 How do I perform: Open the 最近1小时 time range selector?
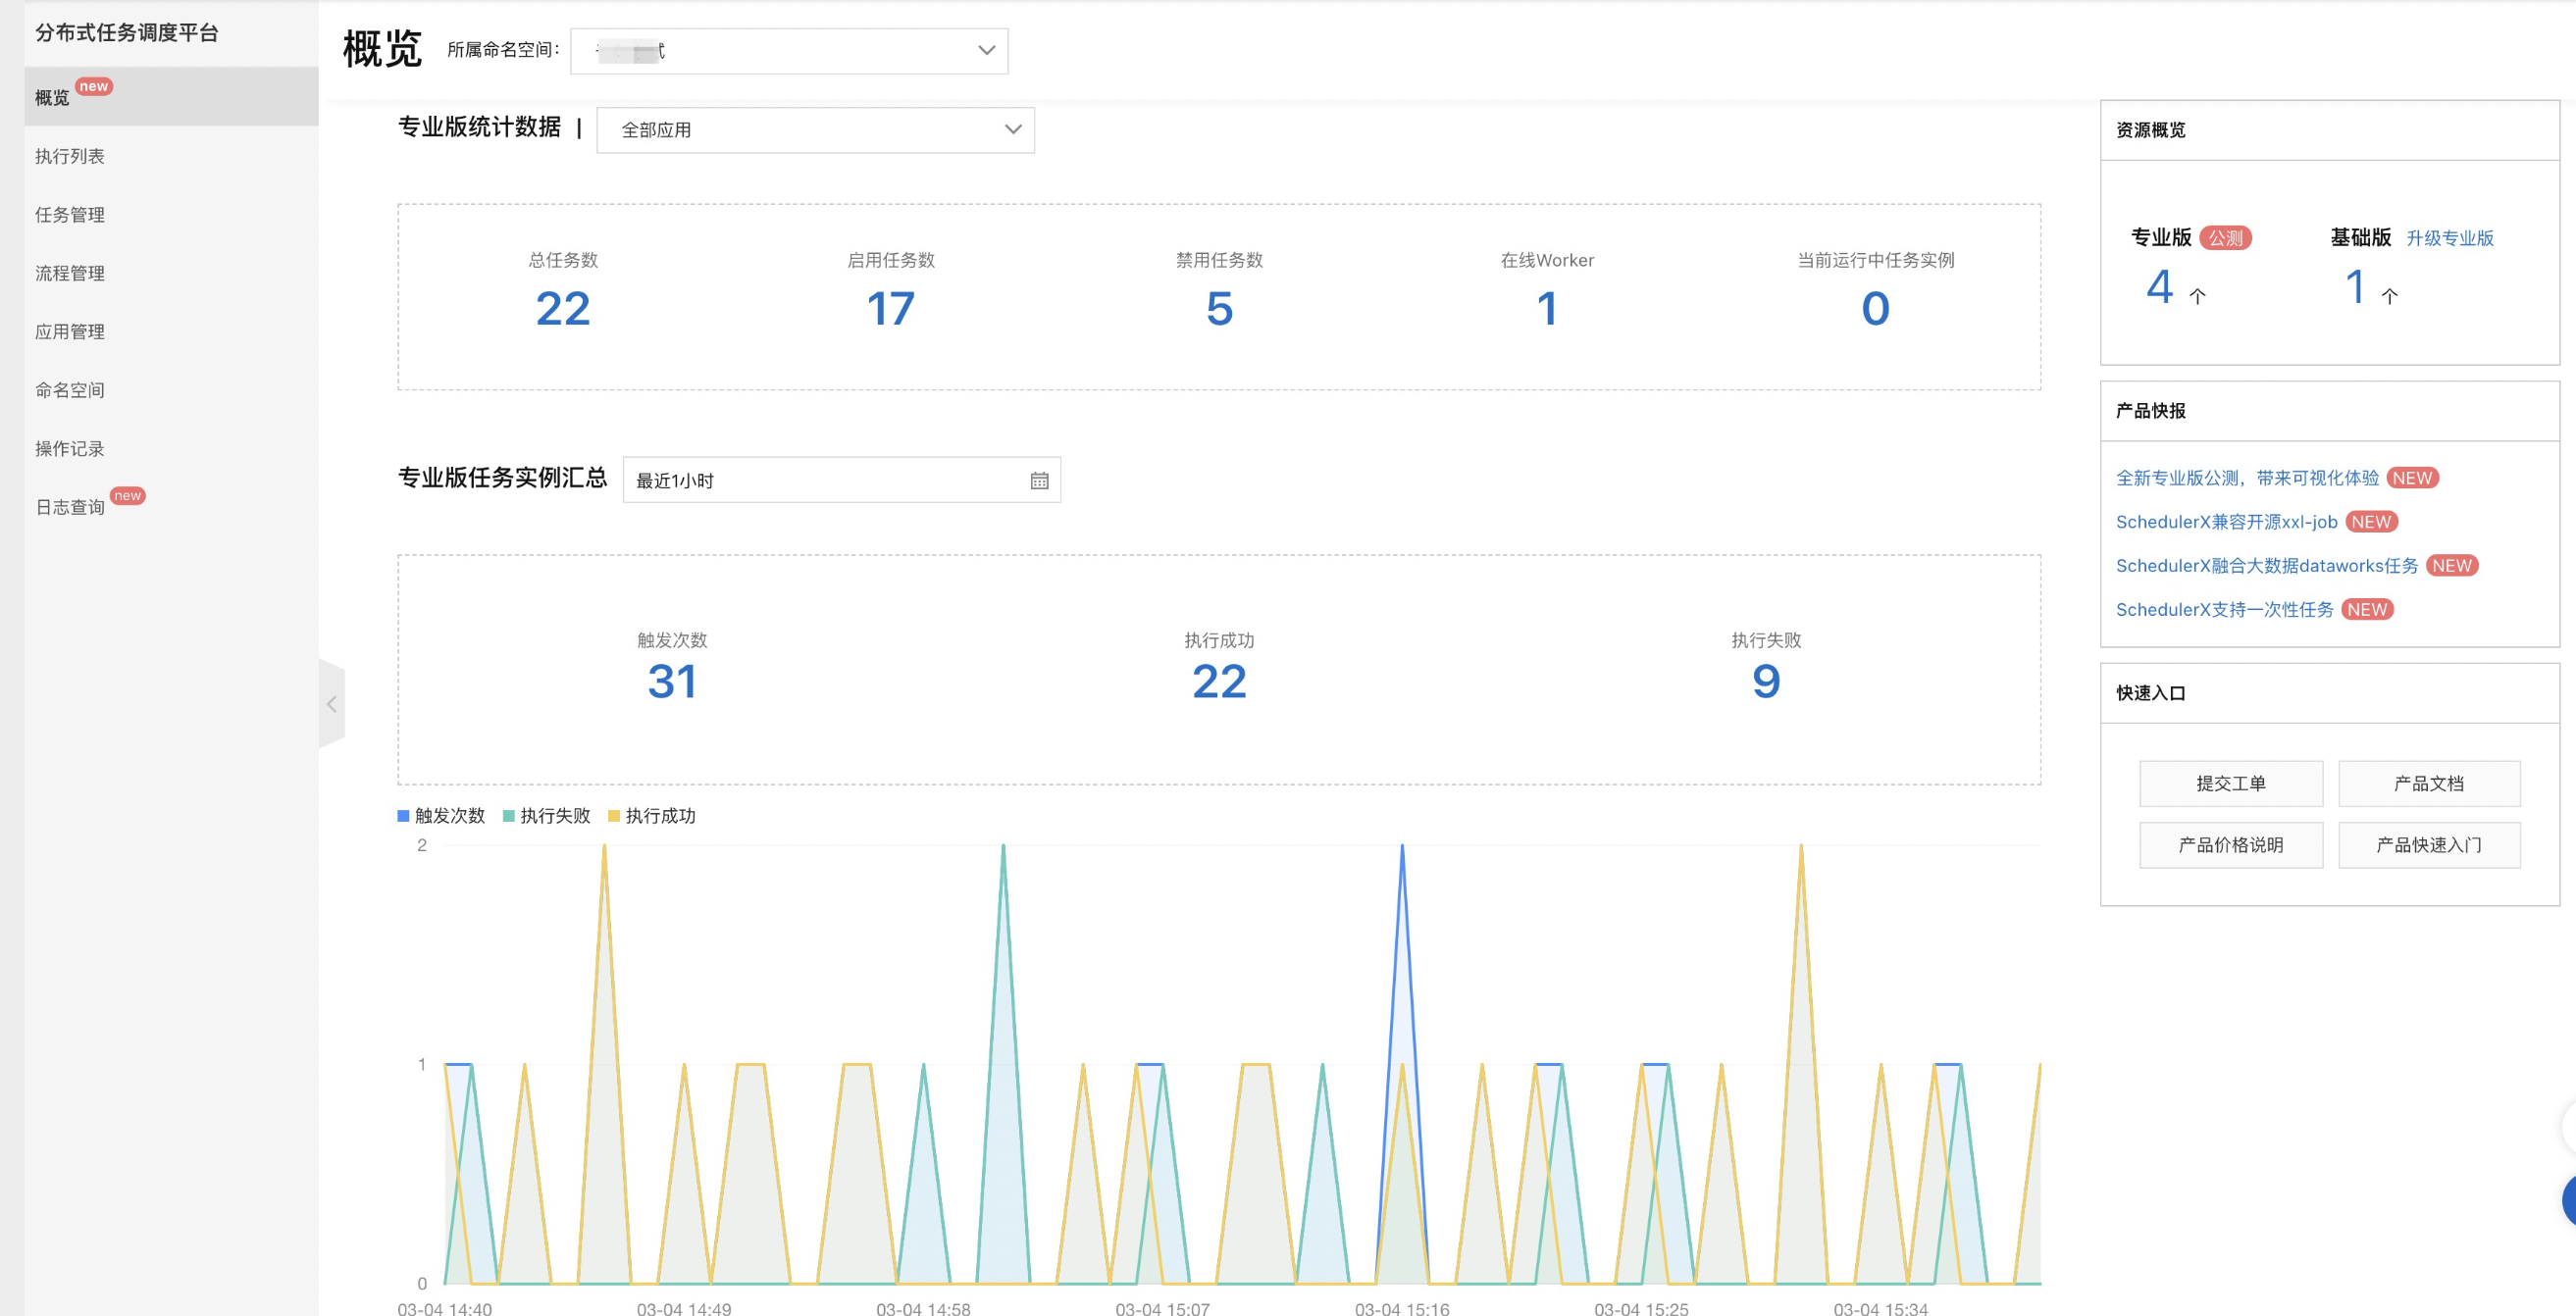point(841,481)
